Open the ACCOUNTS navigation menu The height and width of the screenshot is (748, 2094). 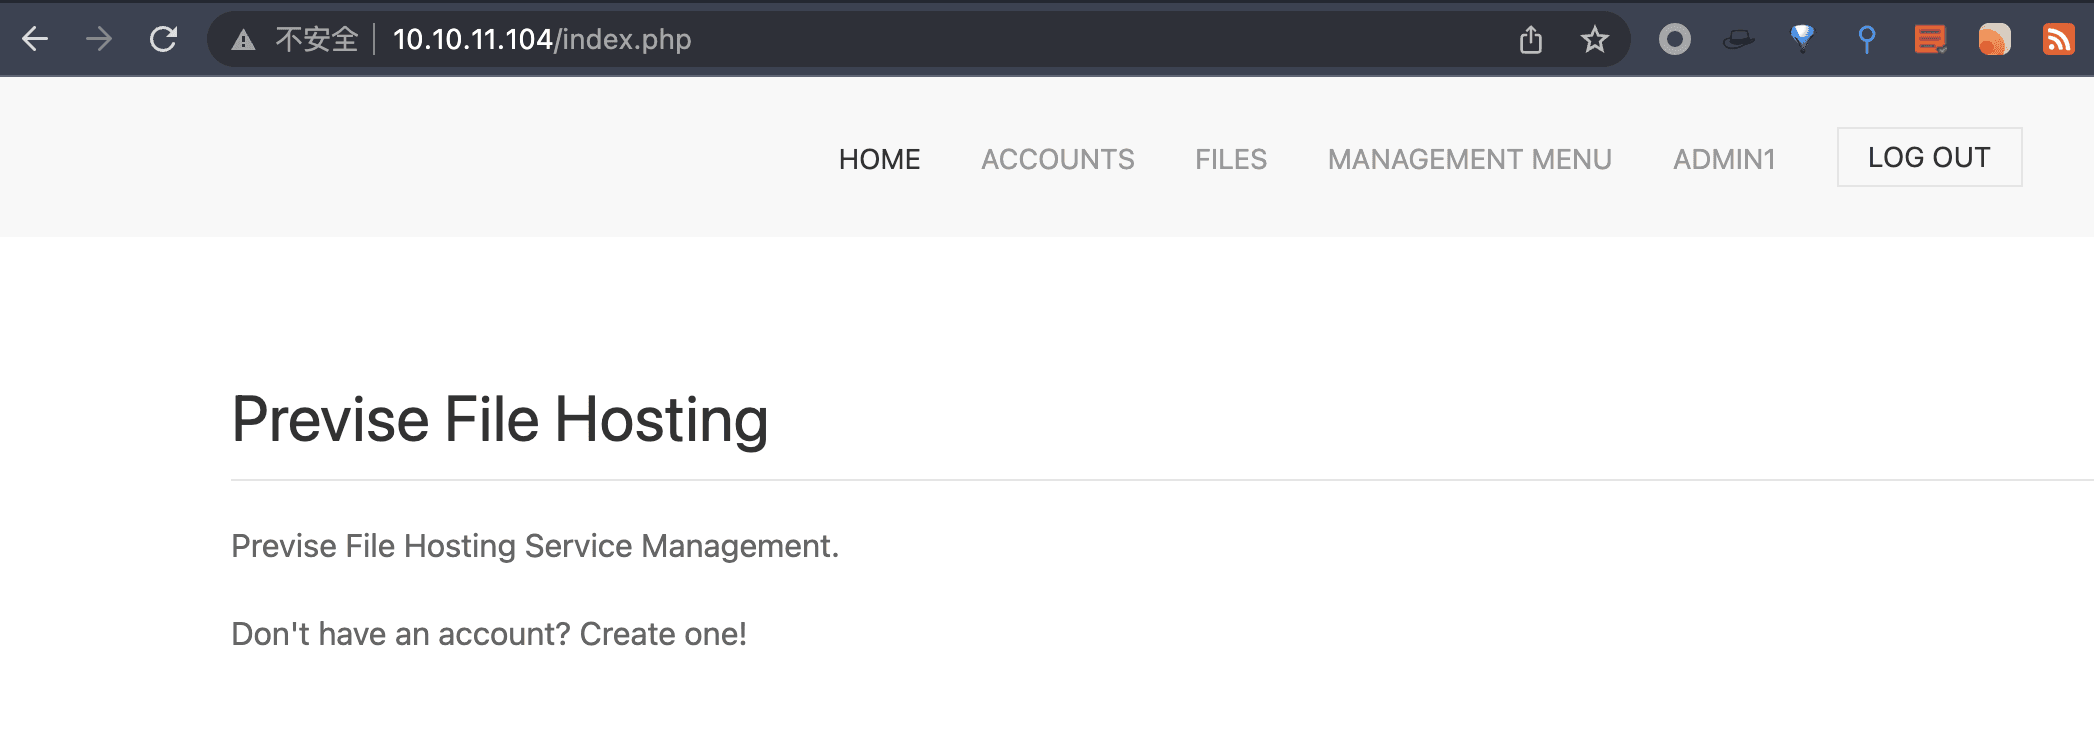1058,159
